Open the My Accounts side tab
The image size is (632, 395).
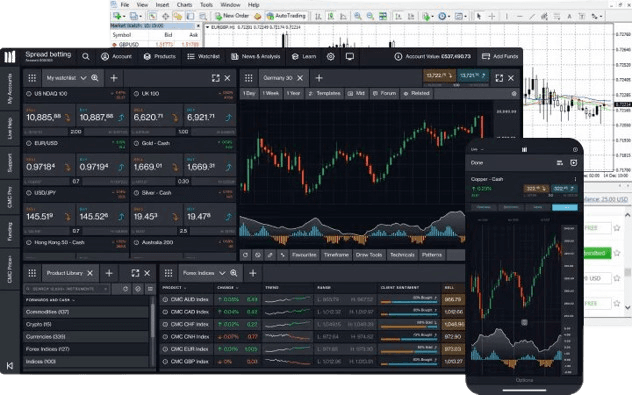click(10, 89)
